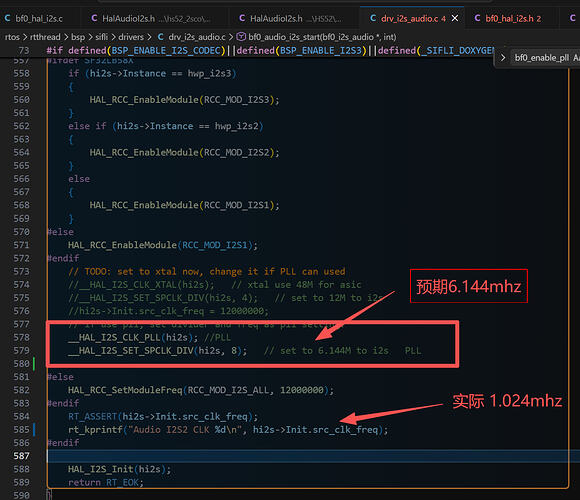
Task: Click the C file icon on drv_i2s_audio.c tab
Action: [x=373, y=18]
